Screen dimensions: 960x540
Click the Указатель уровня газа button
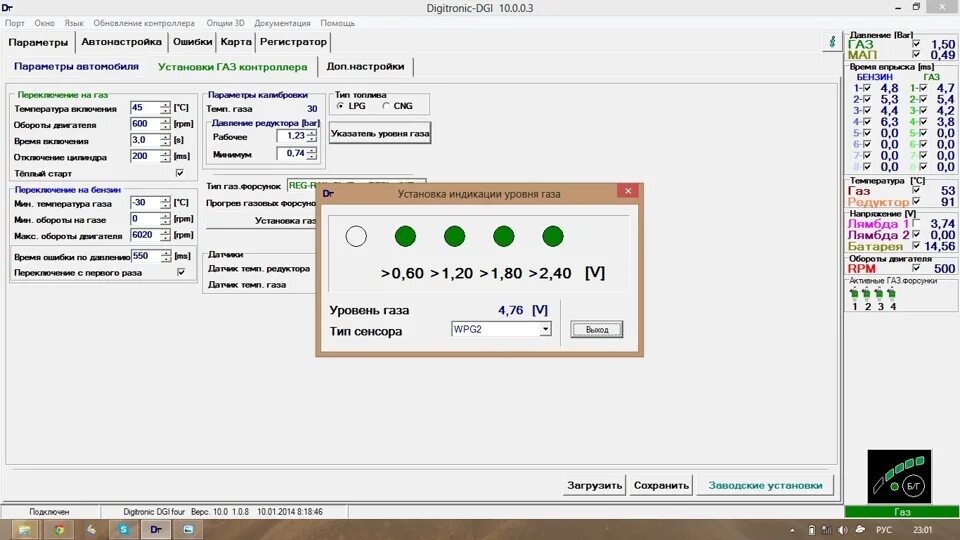point(380,133)
